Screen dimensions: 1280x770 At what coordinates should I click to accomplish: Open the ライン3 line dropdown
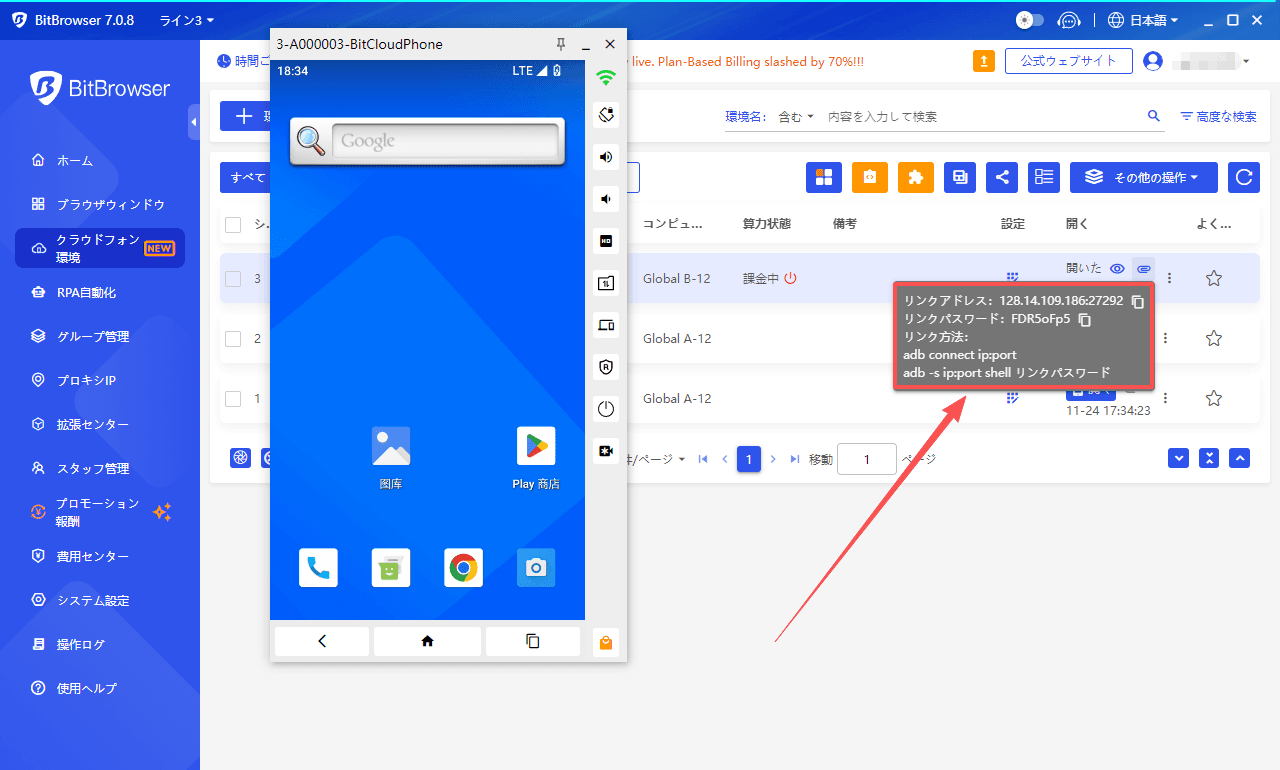click(187, 20)
